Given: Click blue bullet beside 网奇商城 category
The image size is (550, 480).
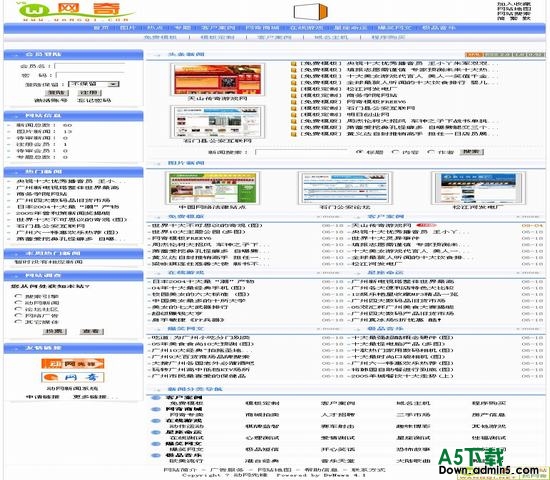Looking at the screenshot, I should click(156, 409).
